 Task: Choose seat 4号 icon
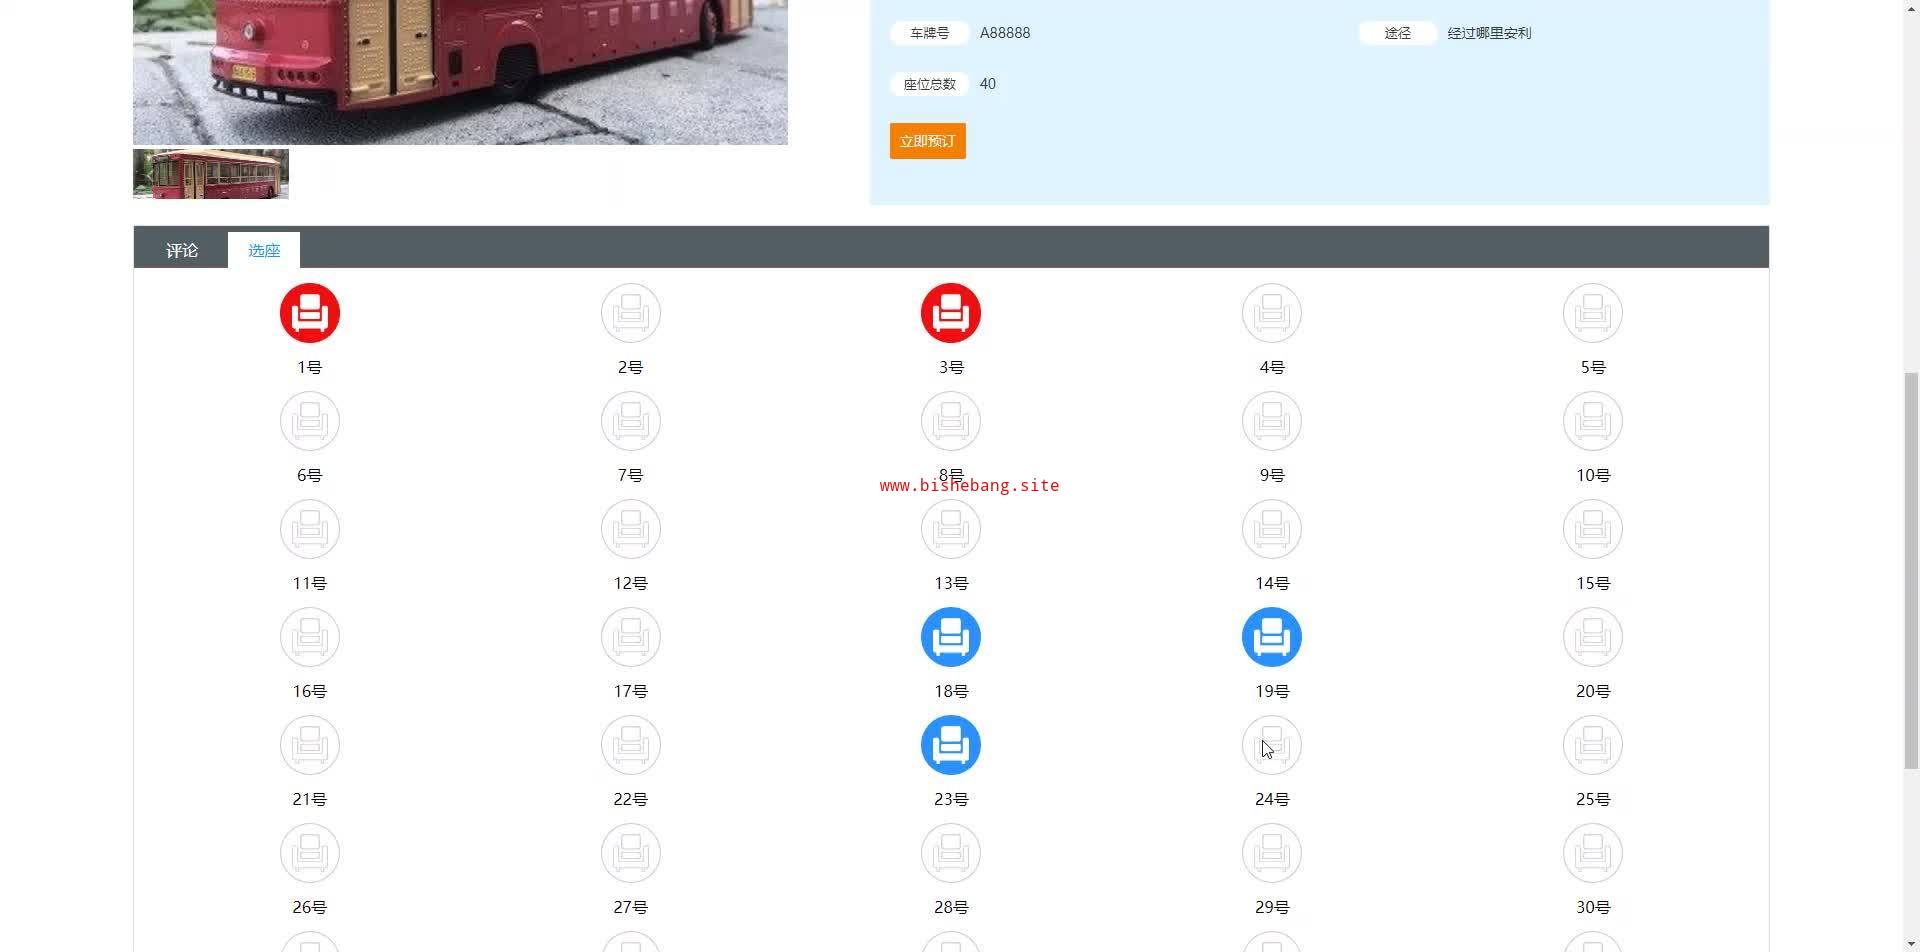1272,313
